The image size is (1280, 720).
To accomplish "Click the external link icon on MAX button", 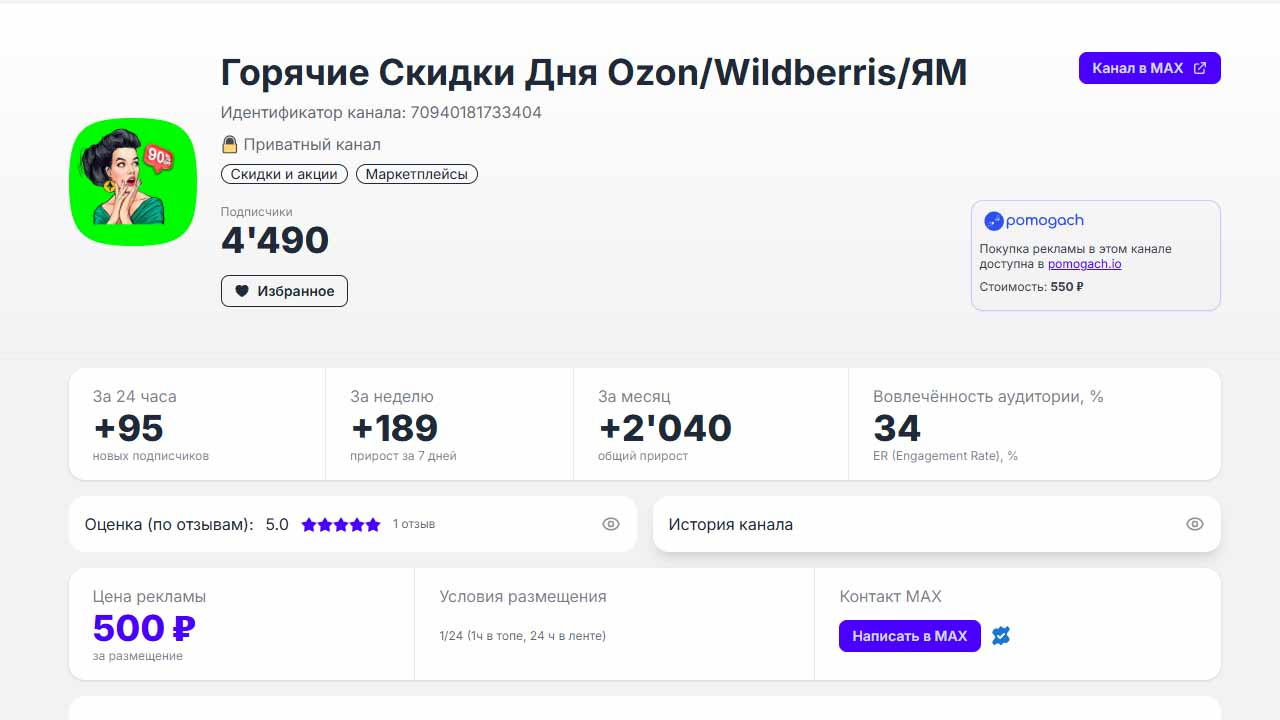I will click(1200, 68).
